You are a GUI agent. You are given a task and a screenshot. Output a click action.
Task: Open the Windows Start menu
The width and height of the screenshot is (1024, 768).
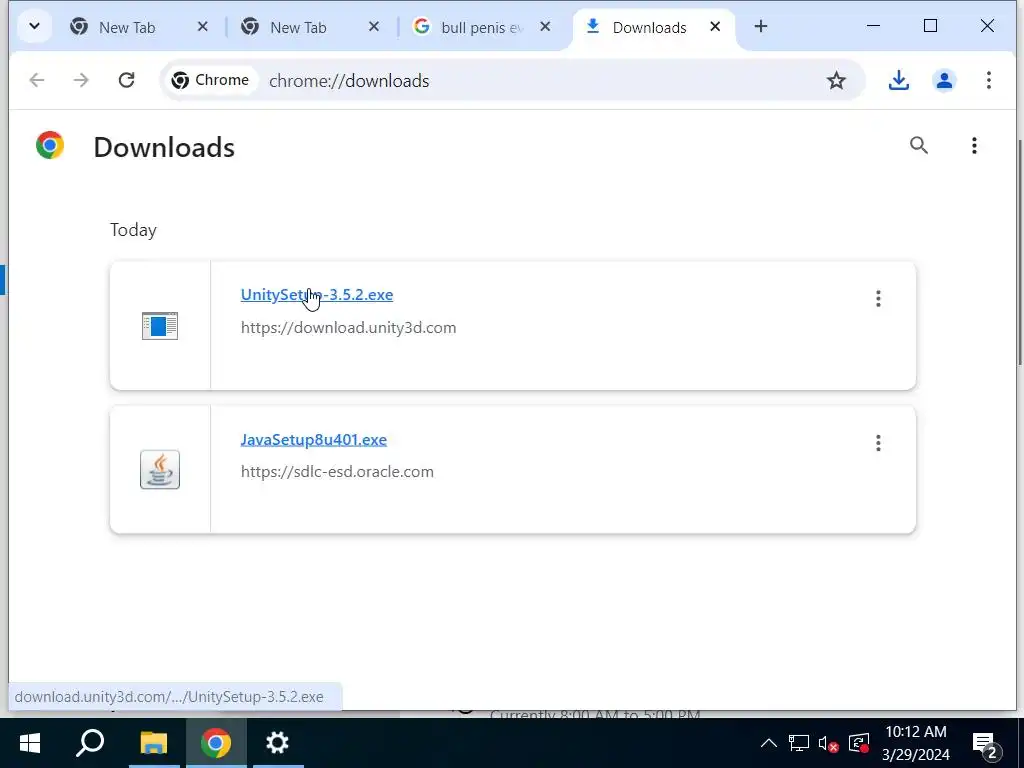point(29,743)
